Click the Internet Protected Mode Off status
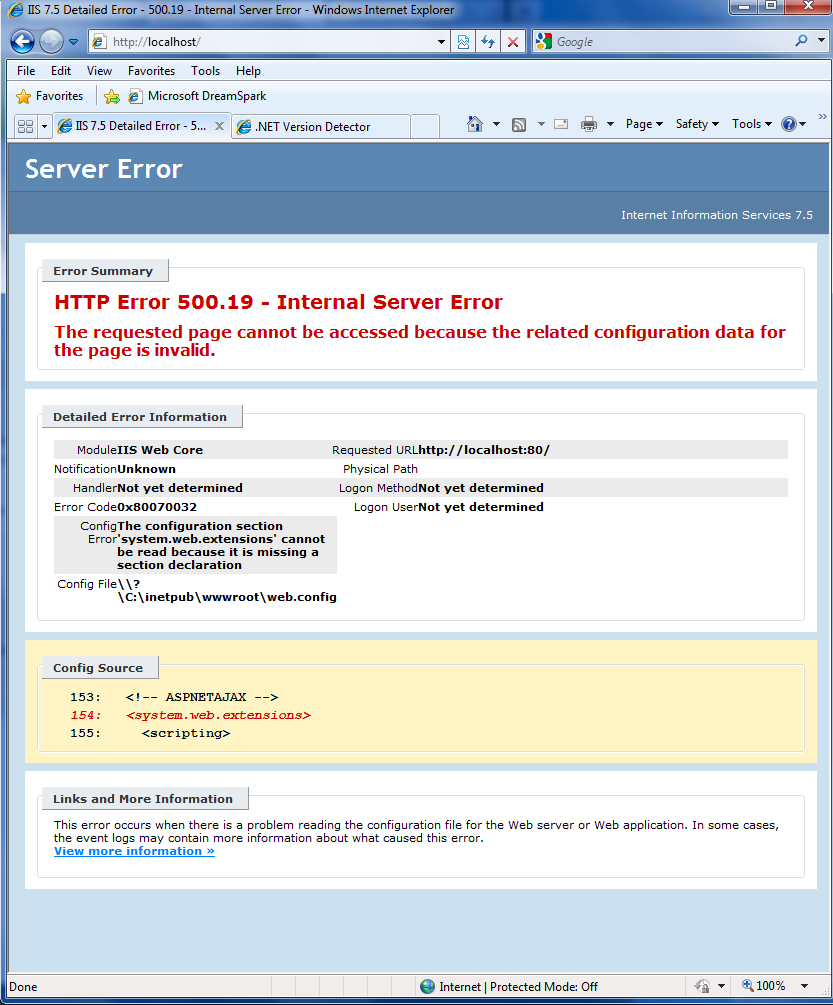833x1005 pixels. pyautogui.click(x=509, y=986)
